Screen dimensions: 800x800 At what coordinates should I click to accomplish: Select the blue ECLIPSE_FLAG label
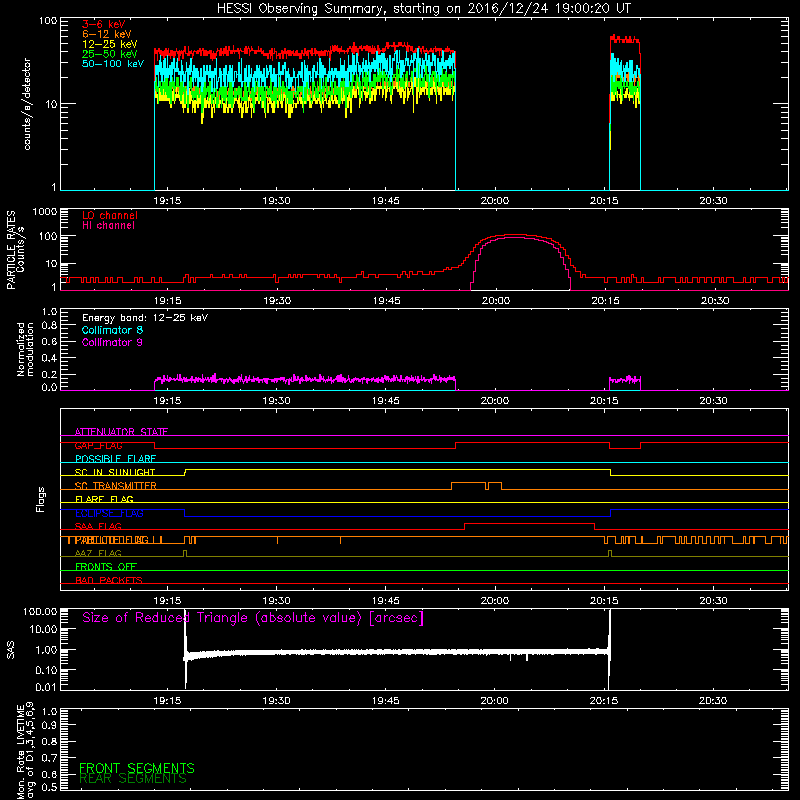(109, 513)
